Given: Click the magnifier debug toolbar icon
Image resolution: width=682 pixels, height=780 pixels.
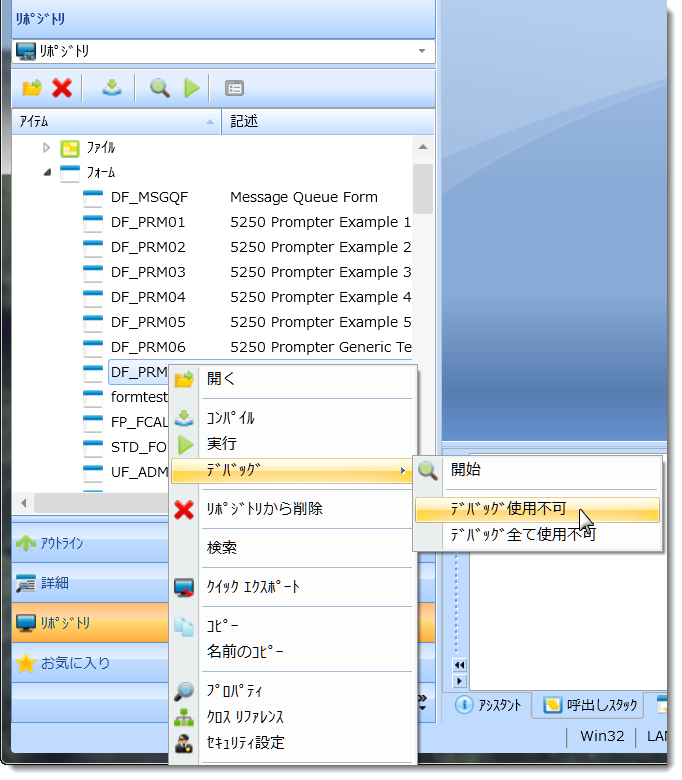Looking at the screenshot, I should [160, 88].
